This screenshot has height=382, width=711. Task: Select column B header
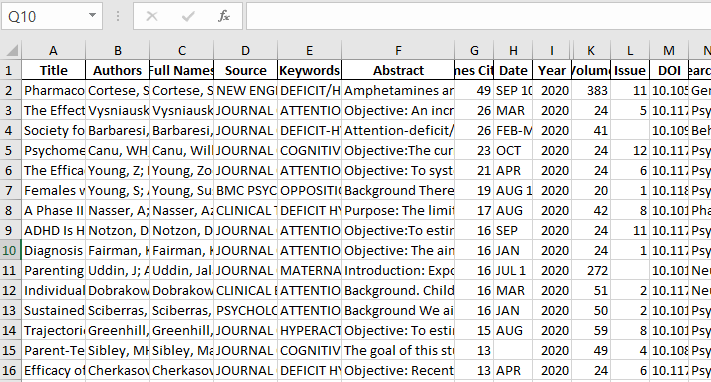(x=117, y=50)
